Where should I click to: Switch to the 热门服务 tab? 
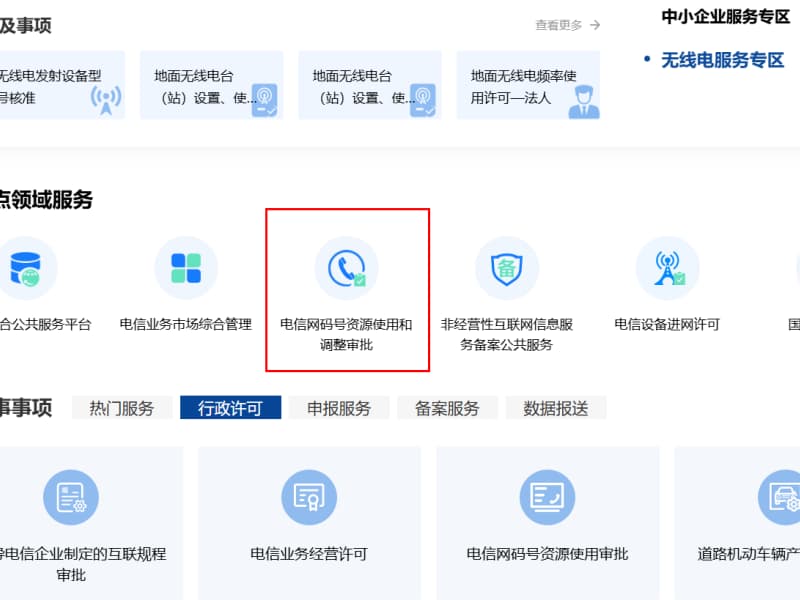pos(122,408)
